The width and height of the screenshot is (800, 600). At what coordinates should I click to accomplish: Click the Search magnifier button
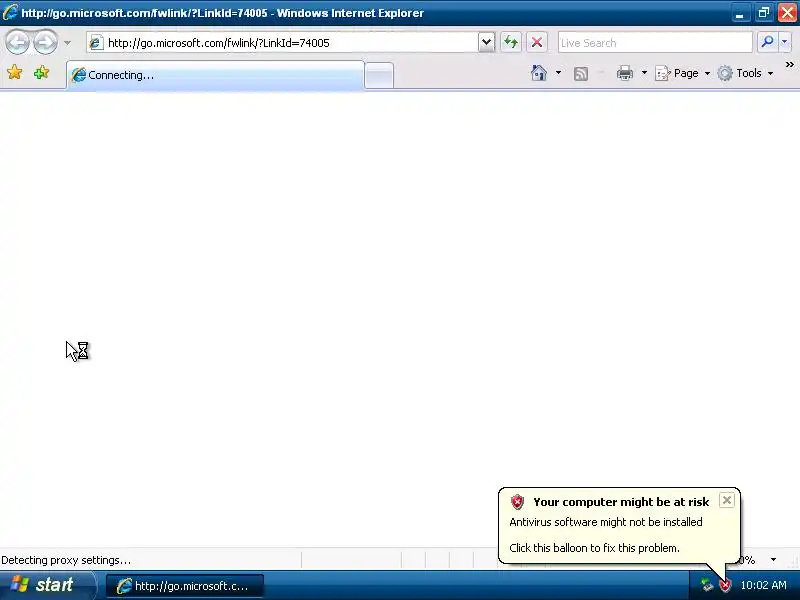click(x=767, y=42)
